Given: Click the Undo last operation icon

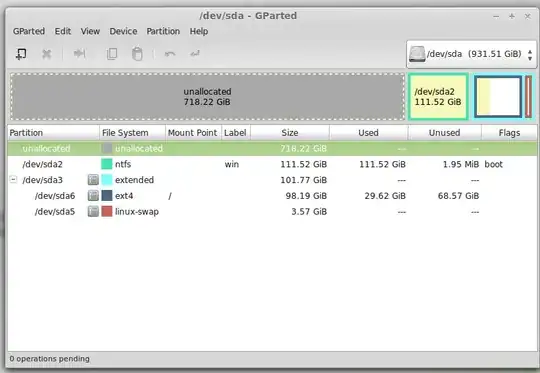Looking at the screenshot, I should click(x=170, y=54).
